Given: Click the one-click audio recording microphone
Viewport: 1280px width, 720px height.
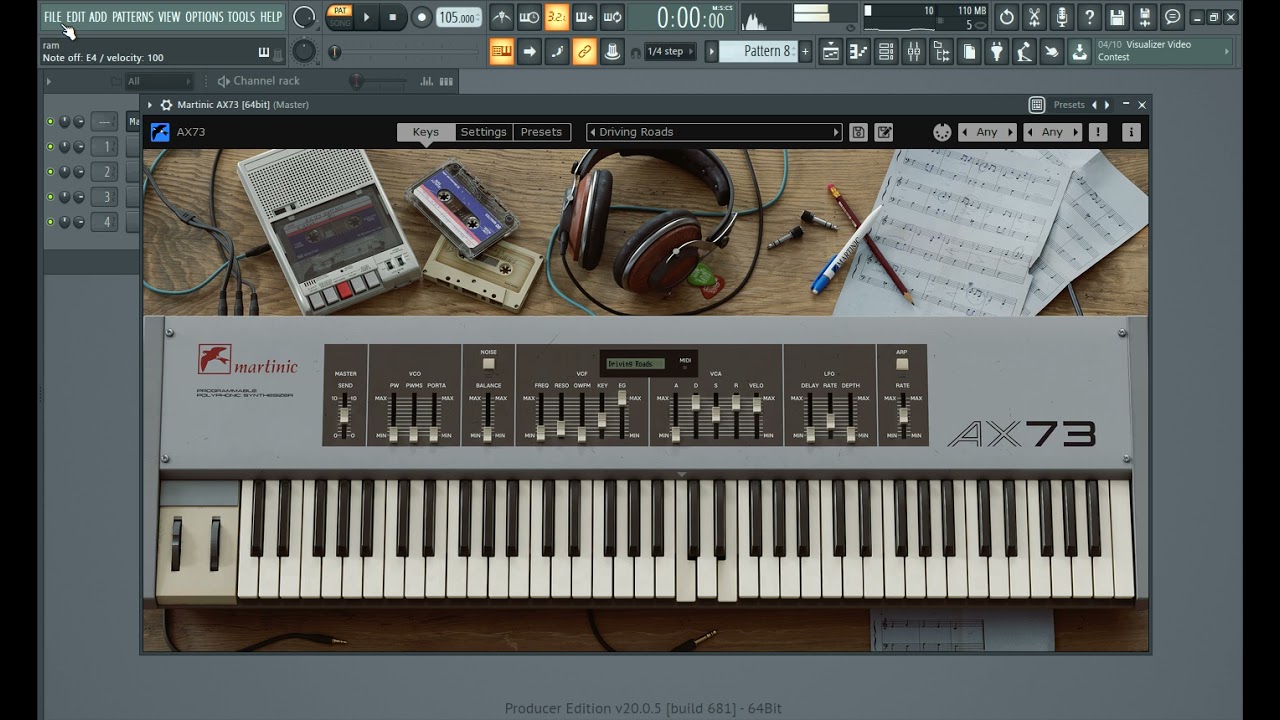Looking at the screenshot, I should [x=1062, y=17].
